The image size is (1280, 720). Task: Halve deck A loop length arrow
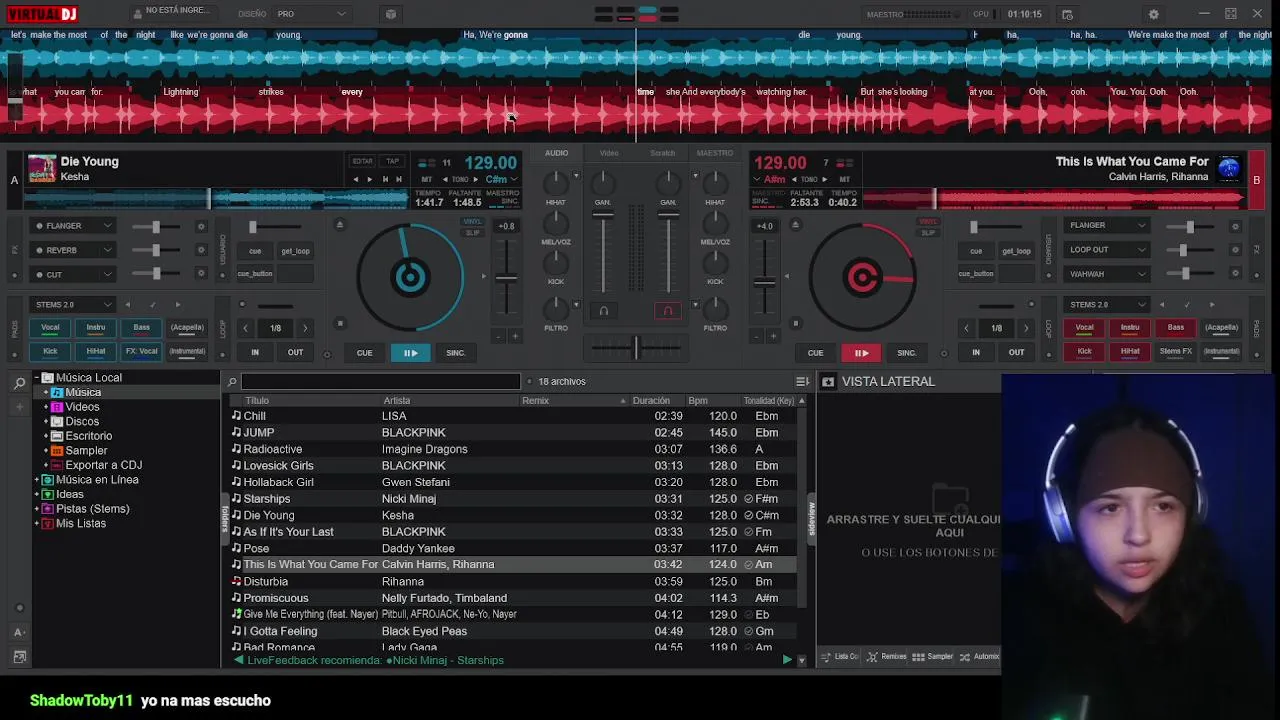[246, 328]
